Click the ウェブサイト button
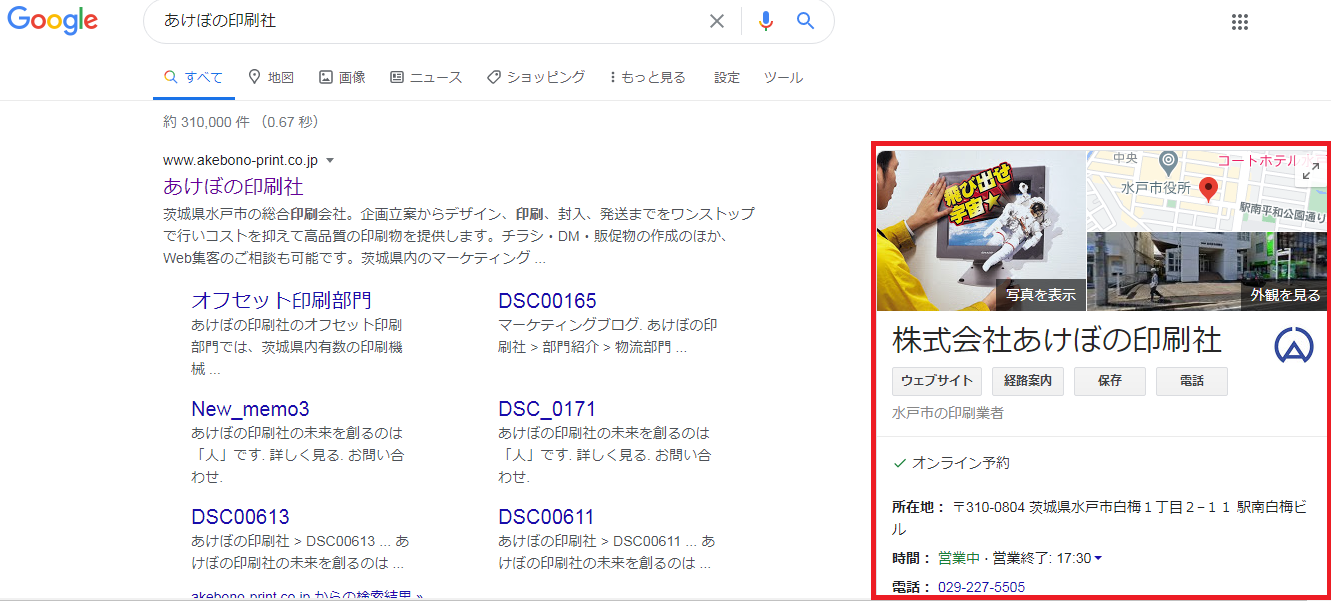Image resolution: width=1331 pixels, height=601 pixels. tap(936, 381)
